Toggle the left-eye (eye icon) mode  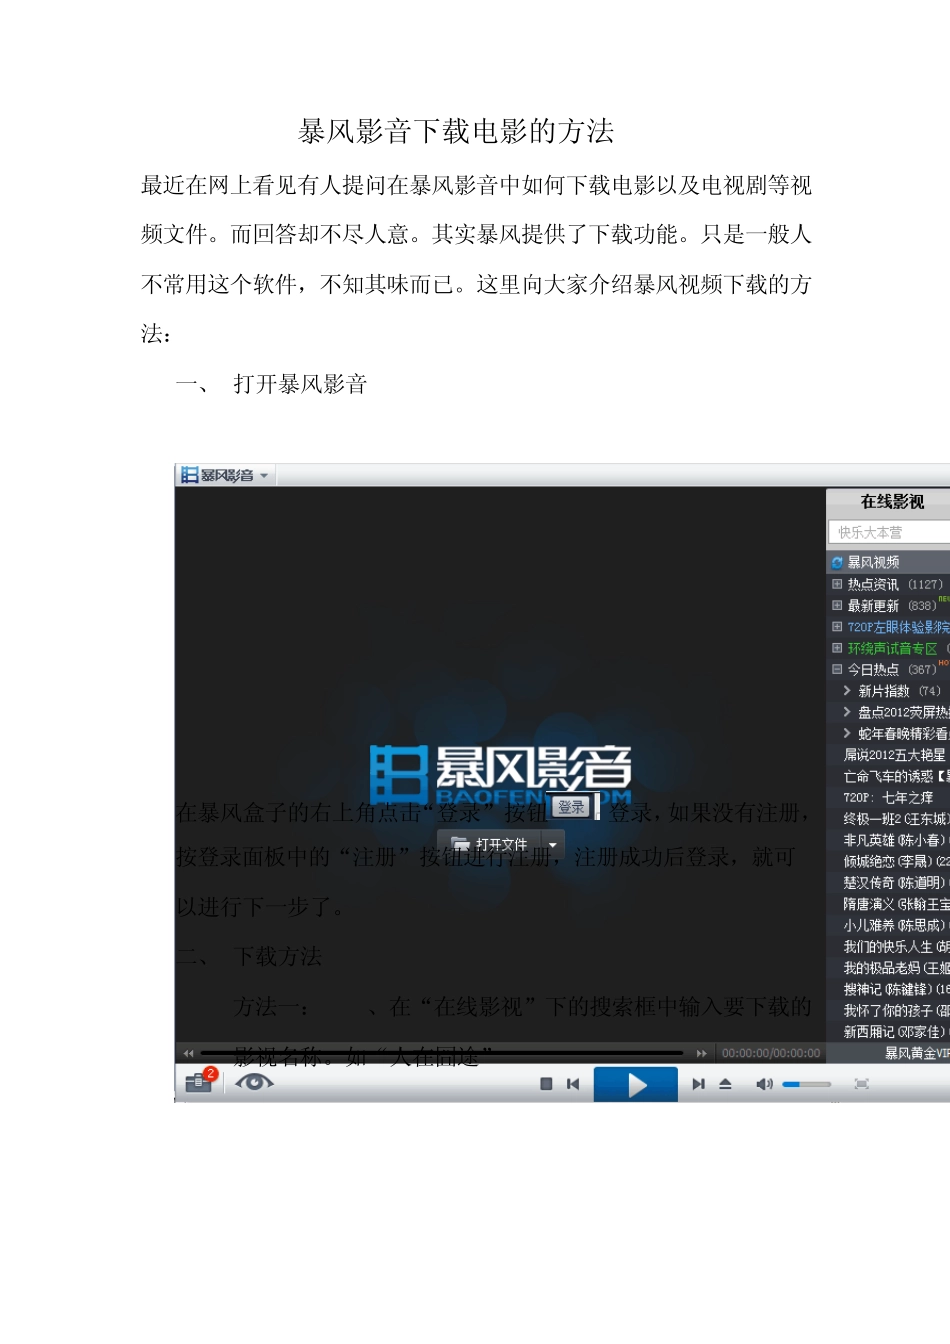tap(254, 1082)
